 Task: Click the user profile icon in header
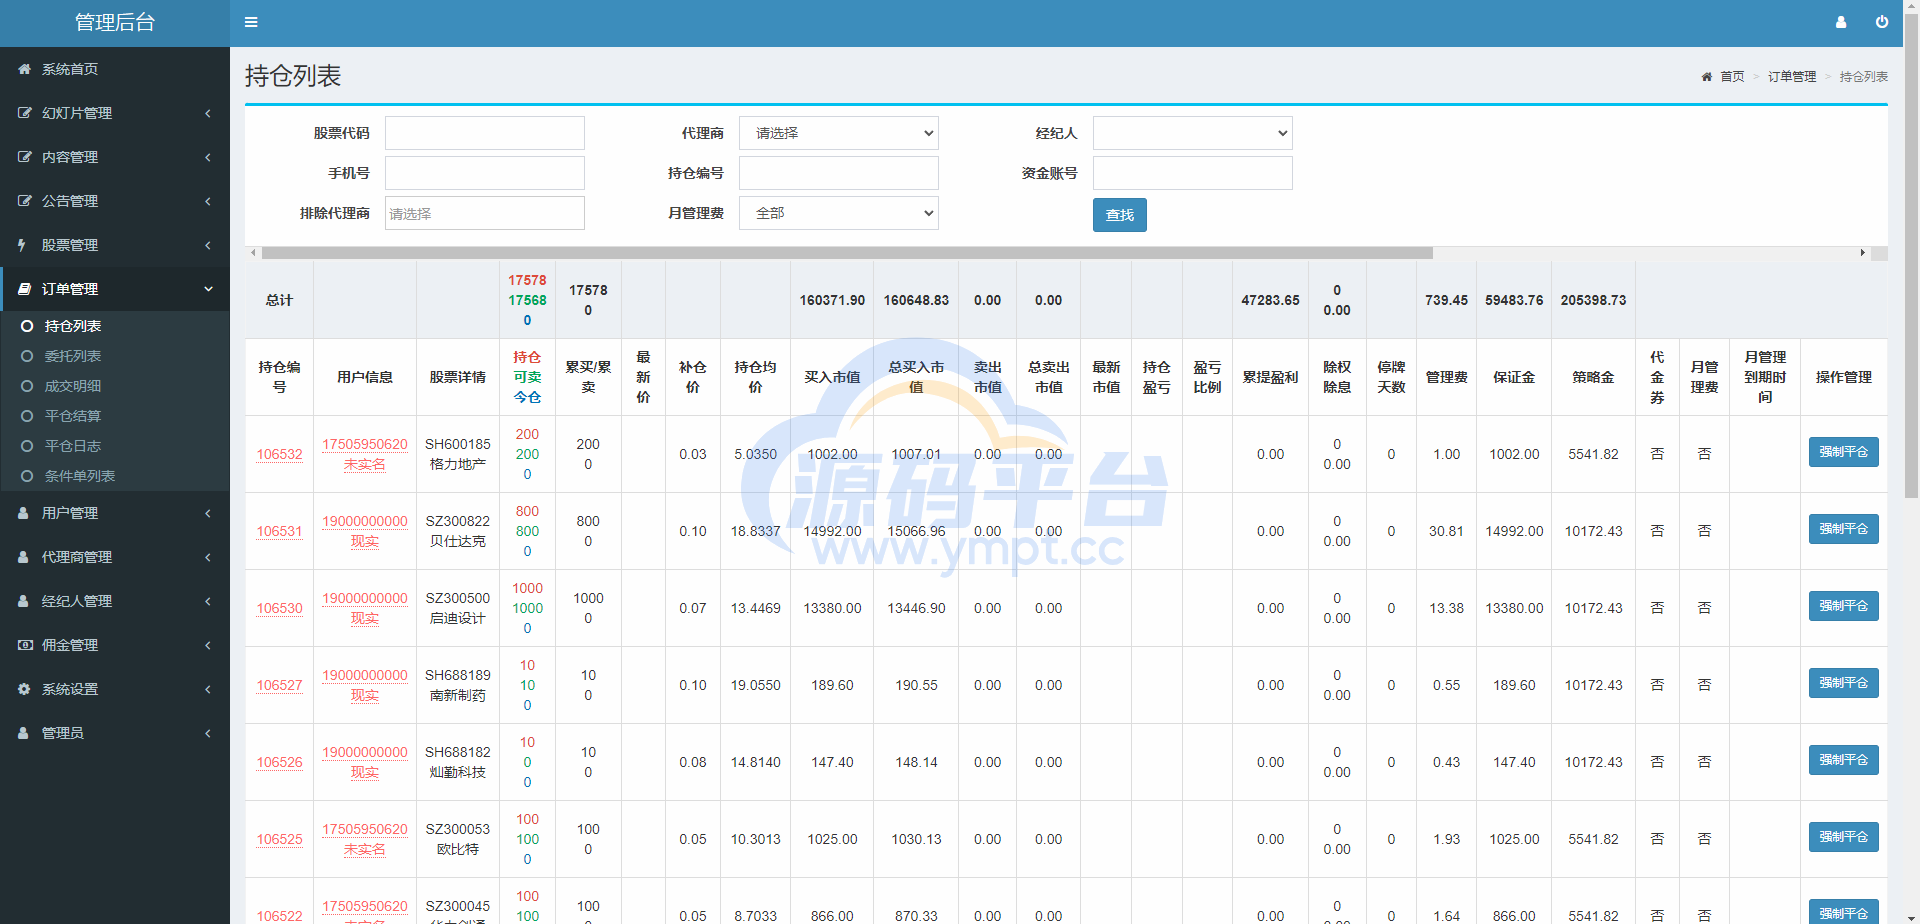click(x=1840, y=22)
